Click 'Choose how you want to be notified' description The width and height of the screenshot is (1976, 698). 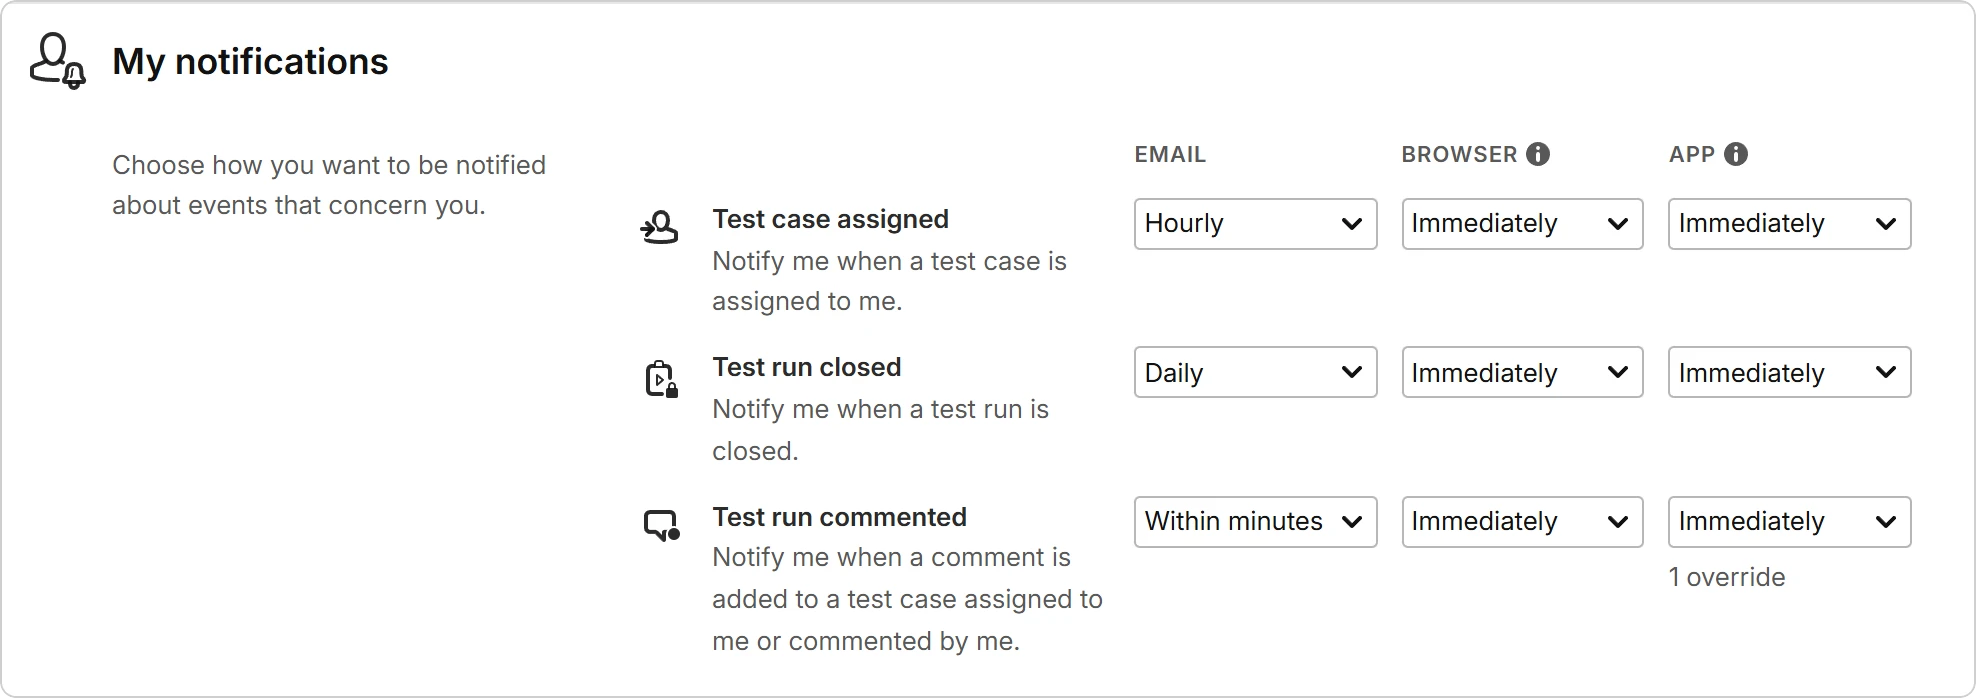click(x=329, y=185)
